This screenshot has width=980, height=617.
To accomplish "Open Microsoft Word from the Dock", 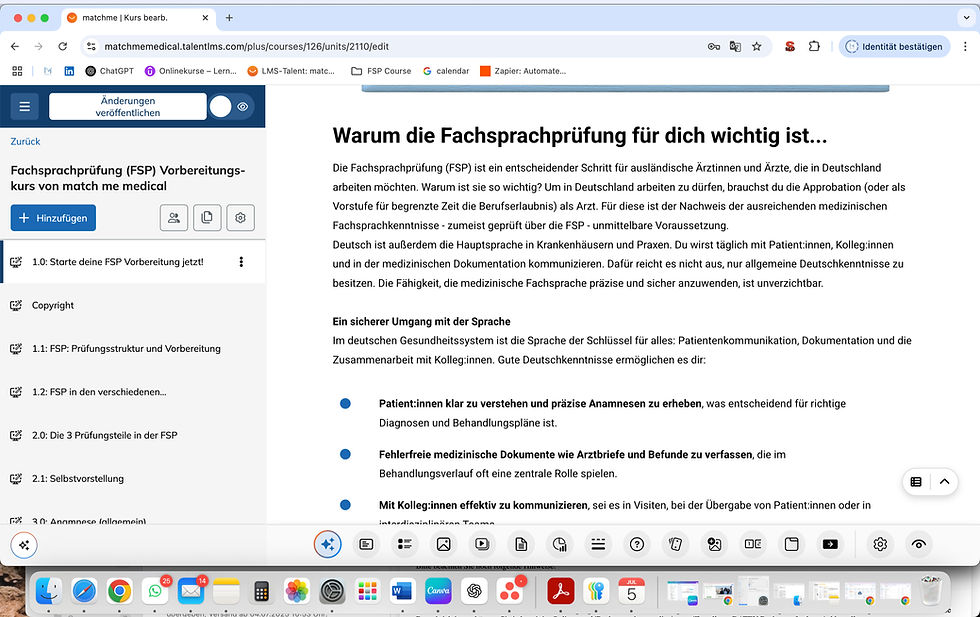I will click(x=402, y=591).
